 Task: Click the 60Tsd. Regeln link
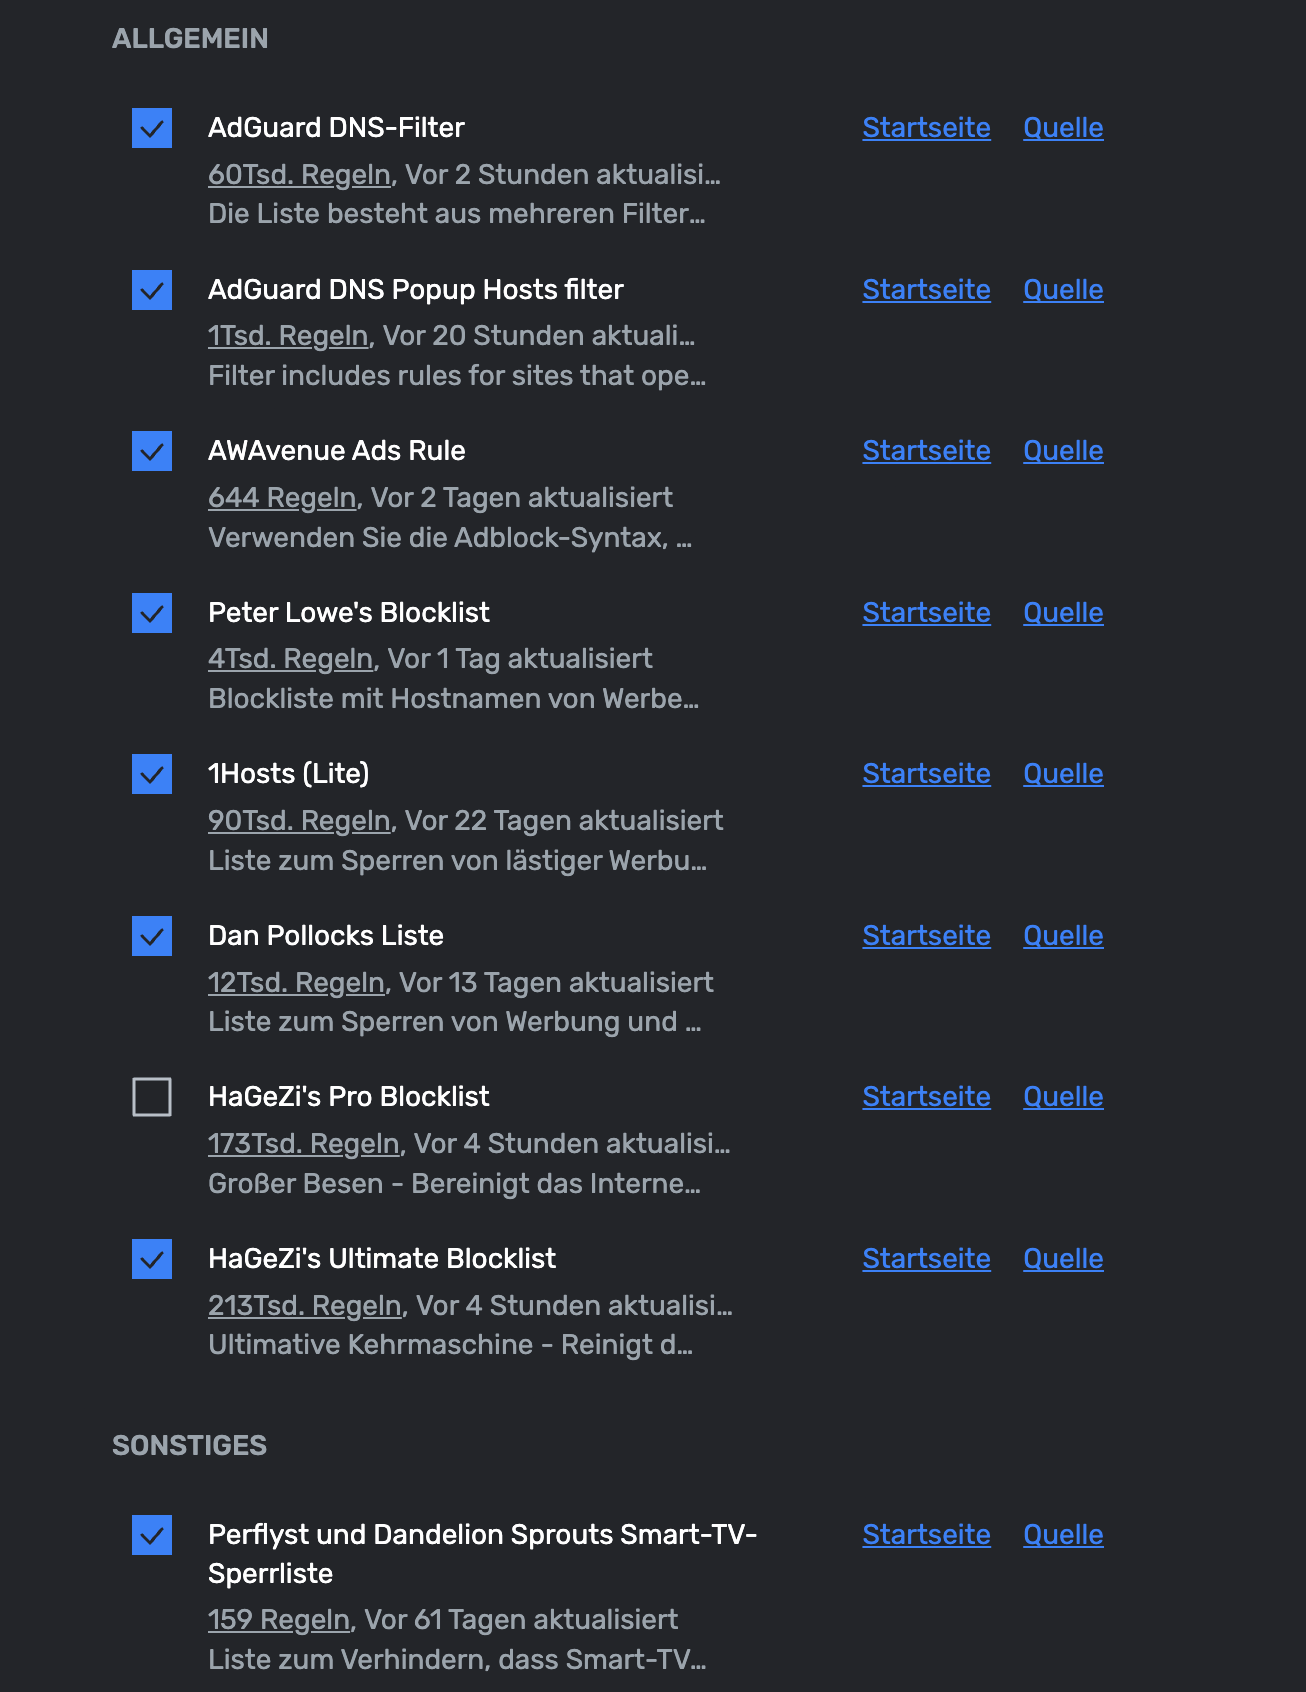coord(299,175)
